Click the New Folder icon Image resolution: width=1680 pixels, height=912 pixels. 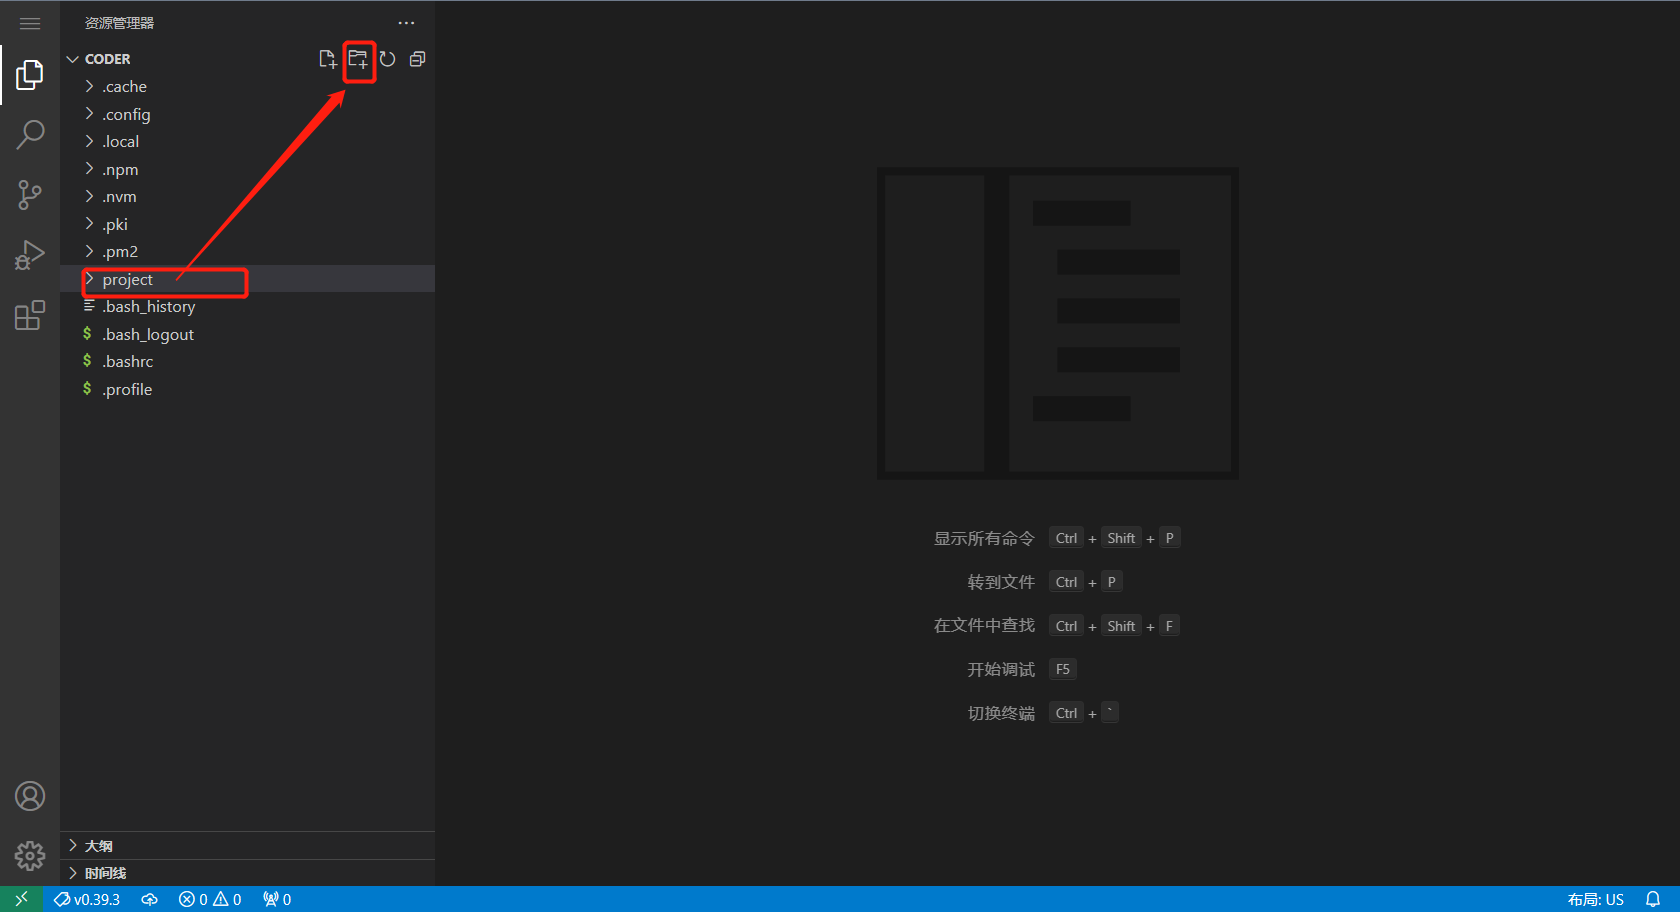[x=358, y=59]
